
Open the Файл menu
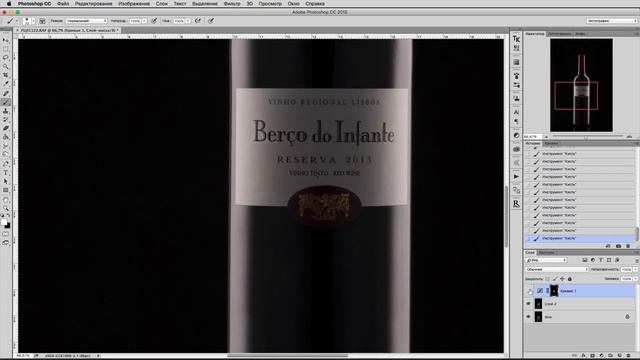tap(63, 4)
